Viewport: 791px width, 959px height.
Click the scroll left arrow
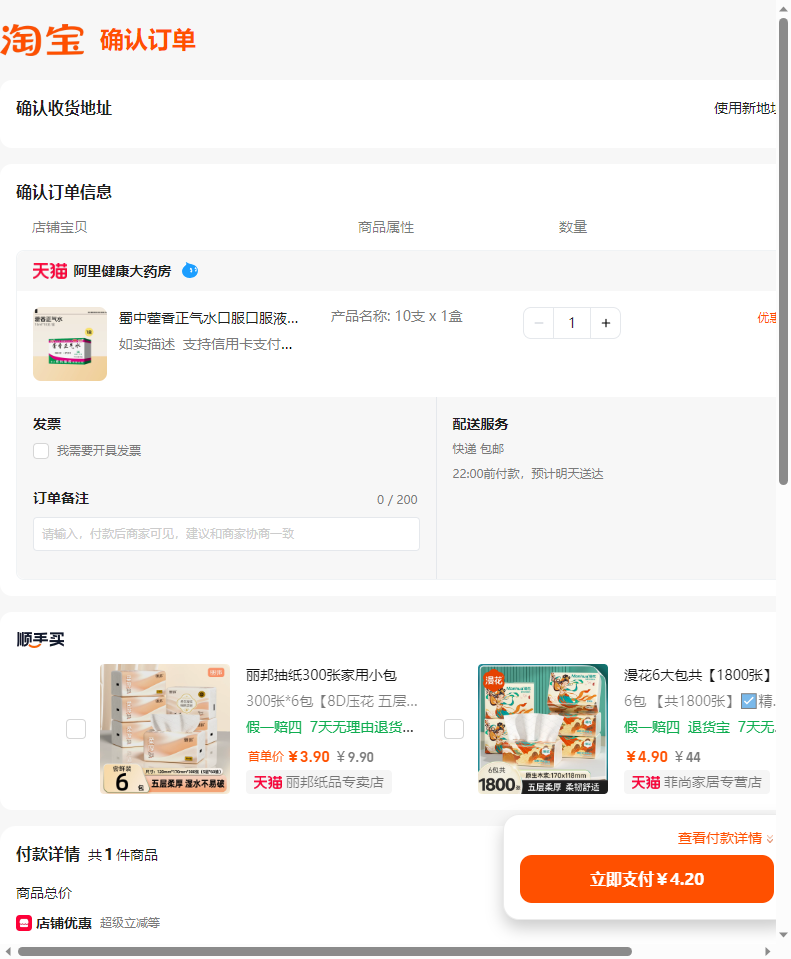[x=7, y=952]
